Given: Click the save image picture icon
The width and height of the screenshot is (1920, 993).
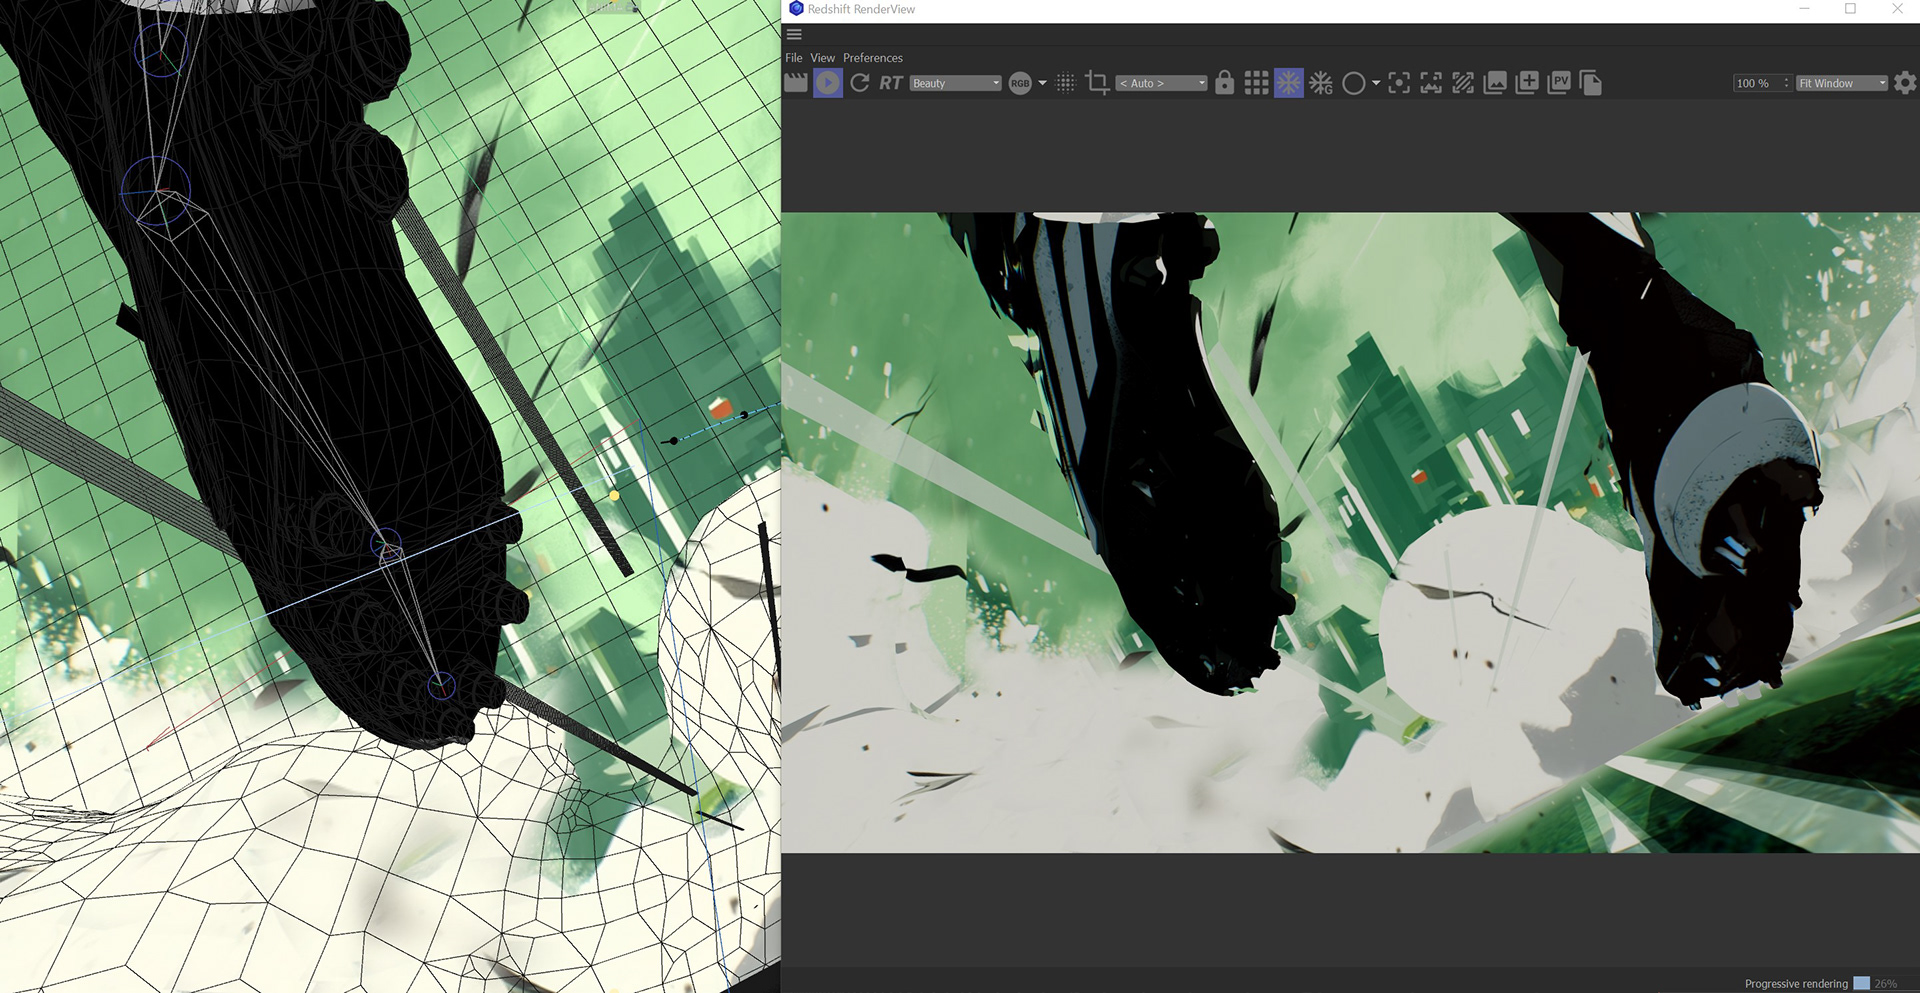Looking at the screenshot, I should (1495, 83).
